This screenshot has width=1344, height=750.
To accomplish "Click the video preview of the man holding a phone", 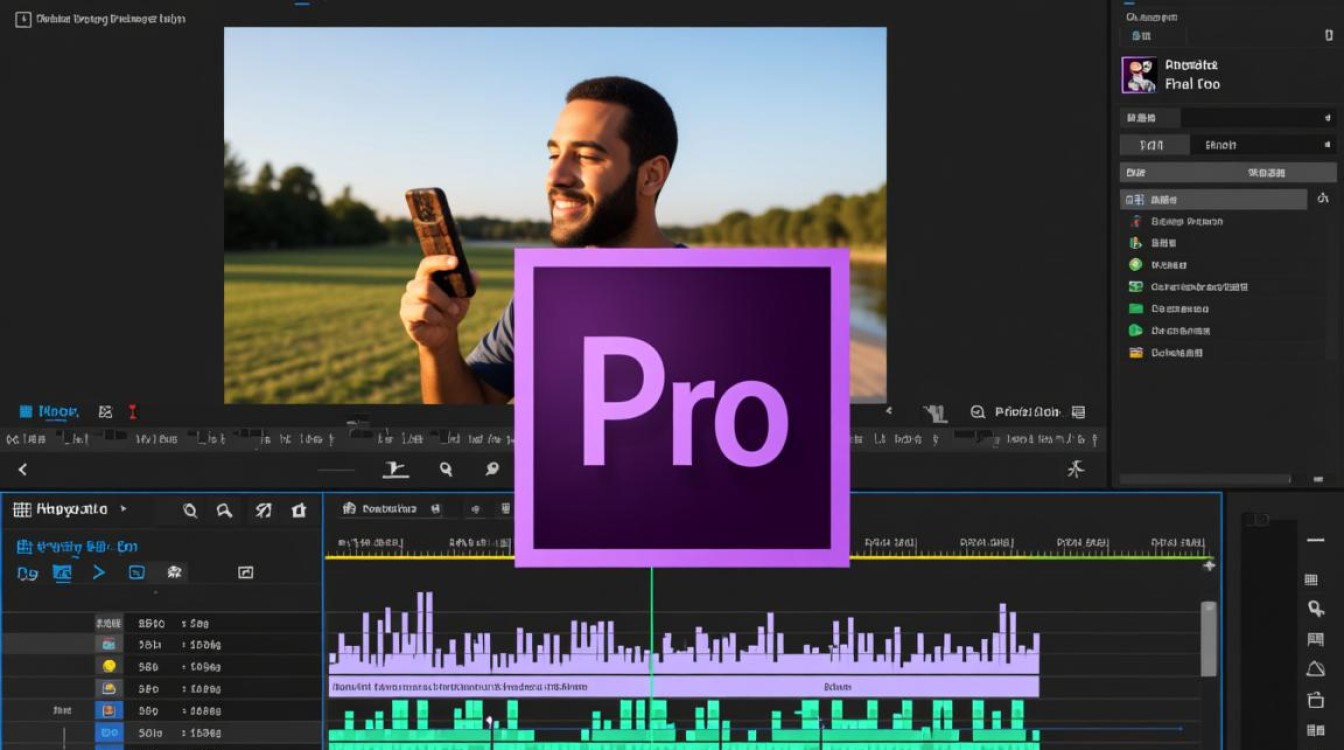I will (555, 215).
